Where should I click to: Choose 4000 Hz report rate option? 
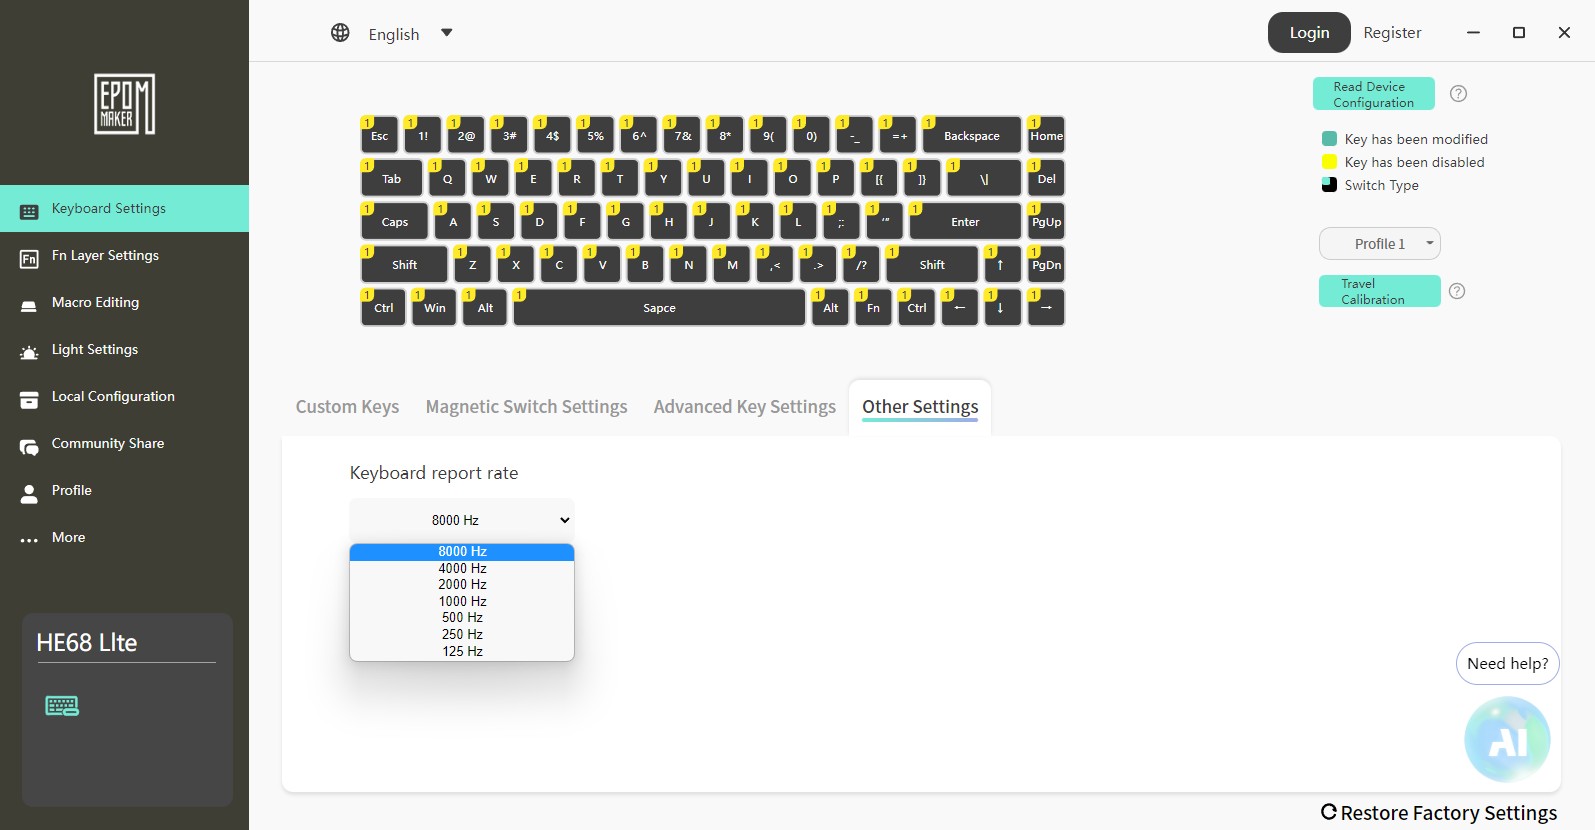pos(462,568)
